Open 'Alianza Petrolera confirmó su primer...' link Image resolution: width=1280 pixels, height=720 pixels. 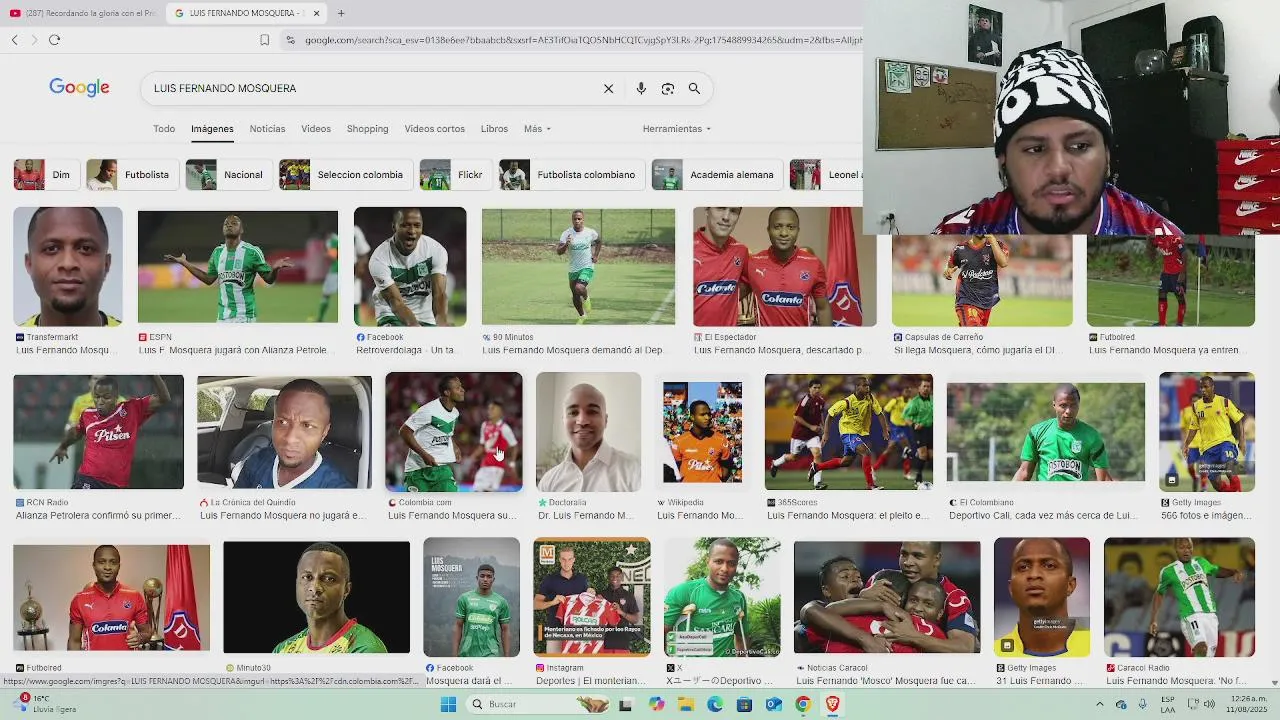tap(98, 516)
